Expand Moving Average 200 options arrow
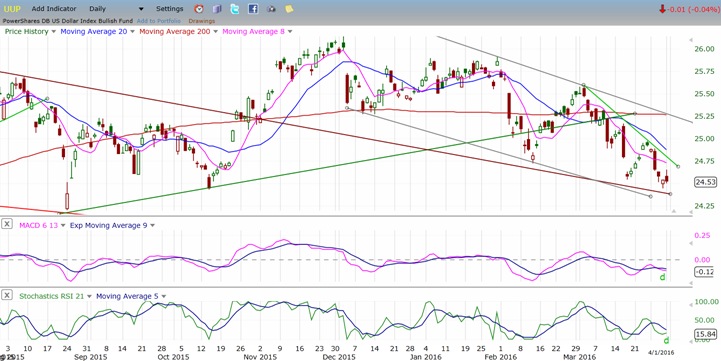 click(215, 32)
